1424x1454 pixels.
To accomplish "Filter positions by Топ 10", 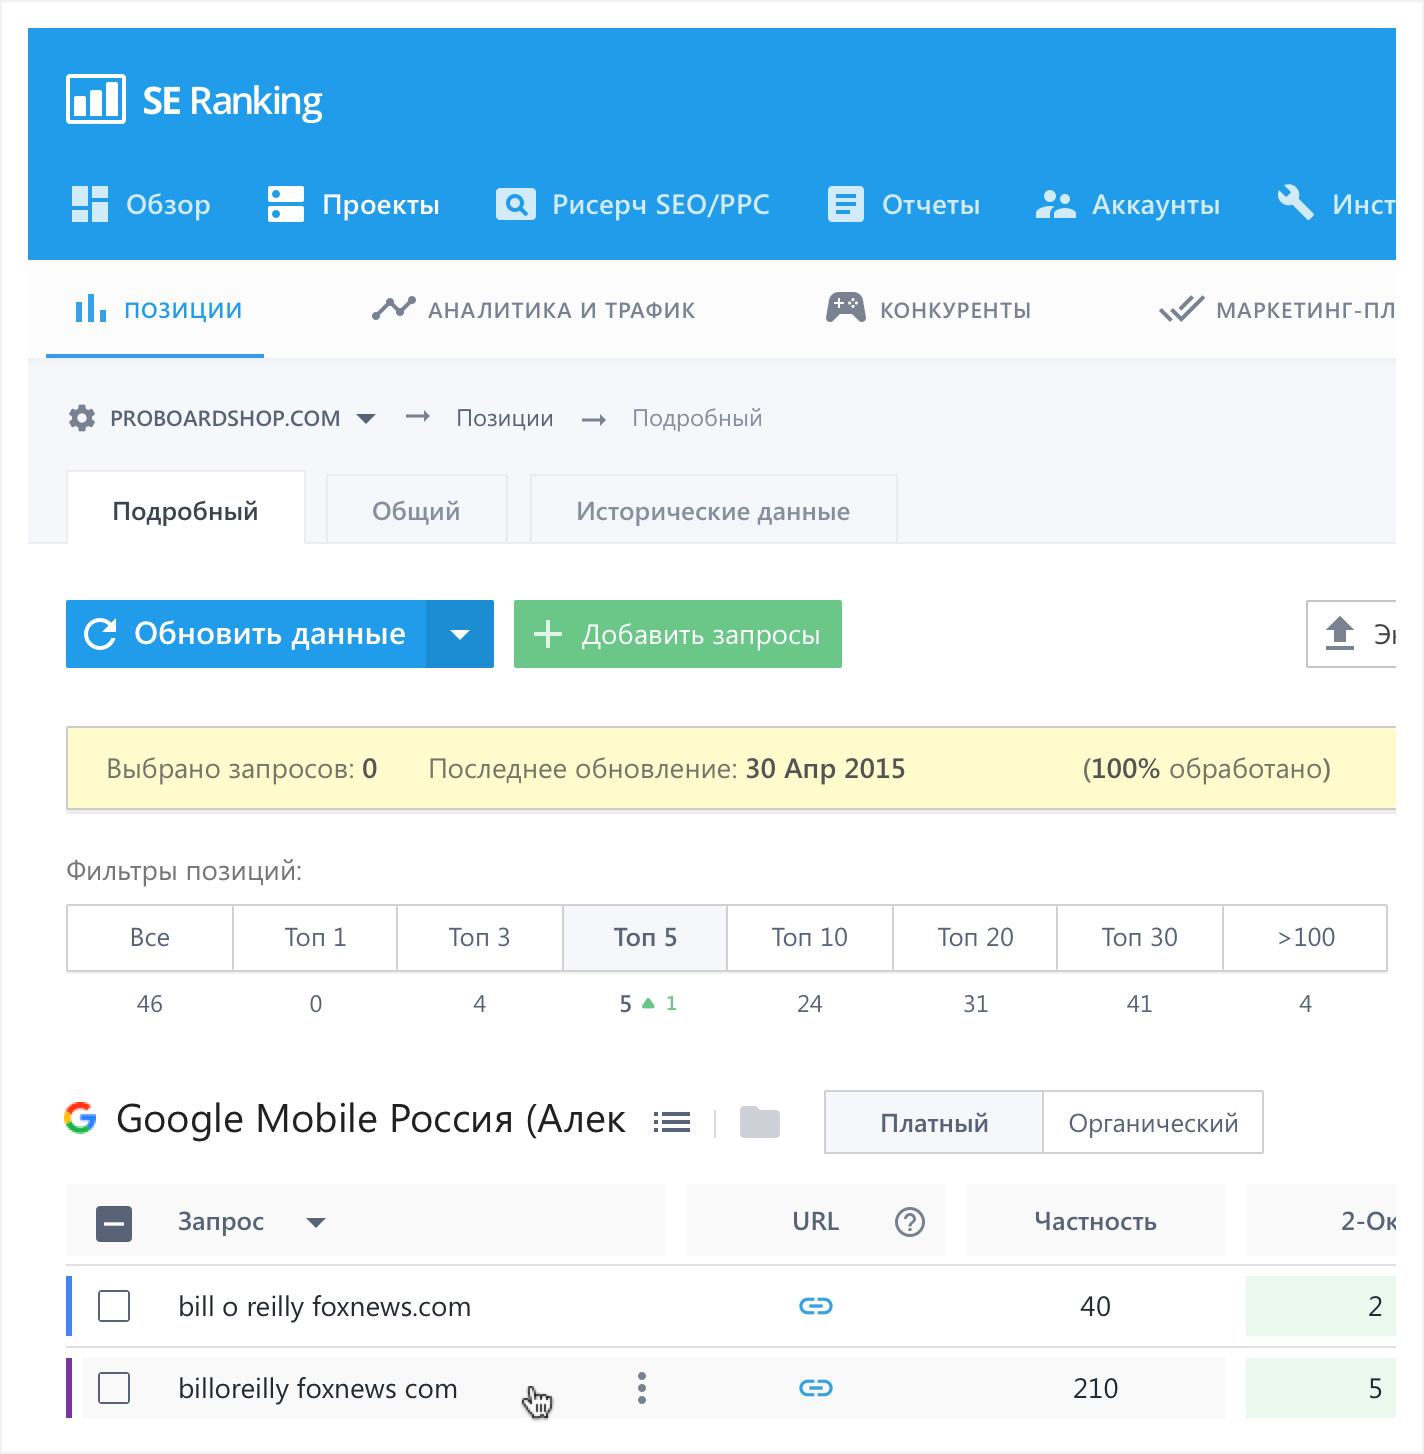I will coord(809,938).
